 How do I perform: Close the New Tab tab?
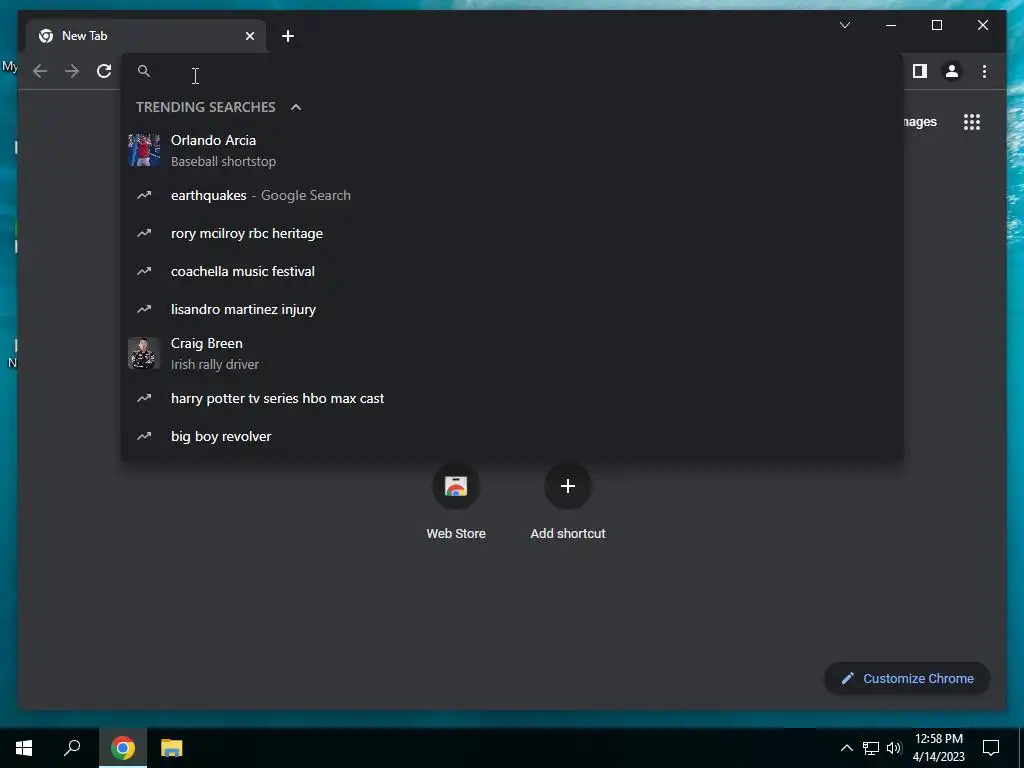pyautogui.click(x=249, y=36)
